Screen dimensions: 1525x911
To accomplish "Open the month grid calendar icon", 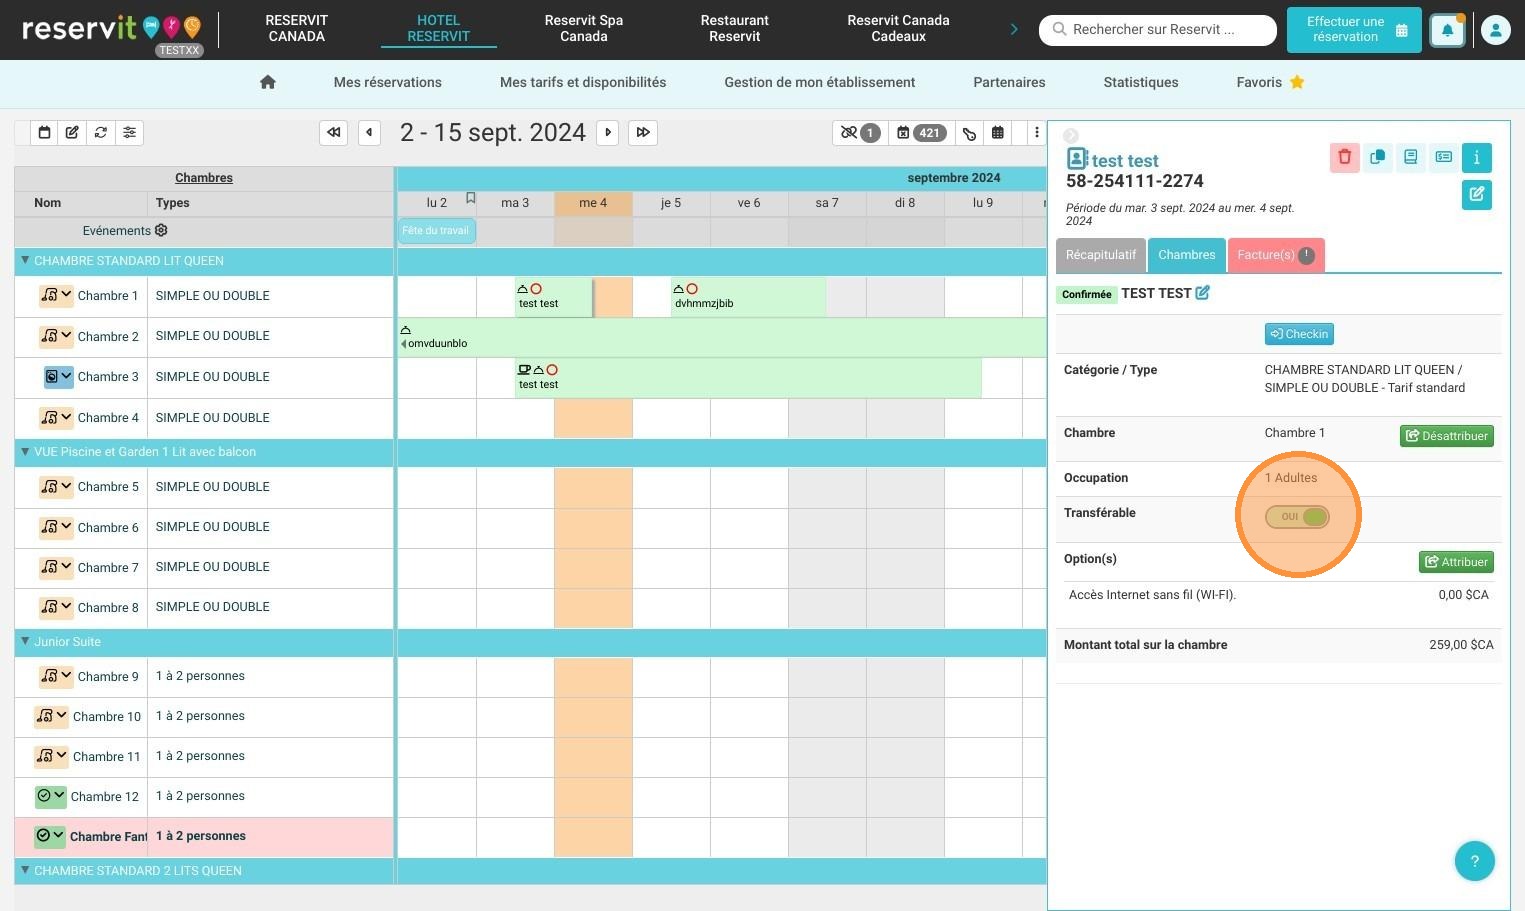I will point(998,132).
